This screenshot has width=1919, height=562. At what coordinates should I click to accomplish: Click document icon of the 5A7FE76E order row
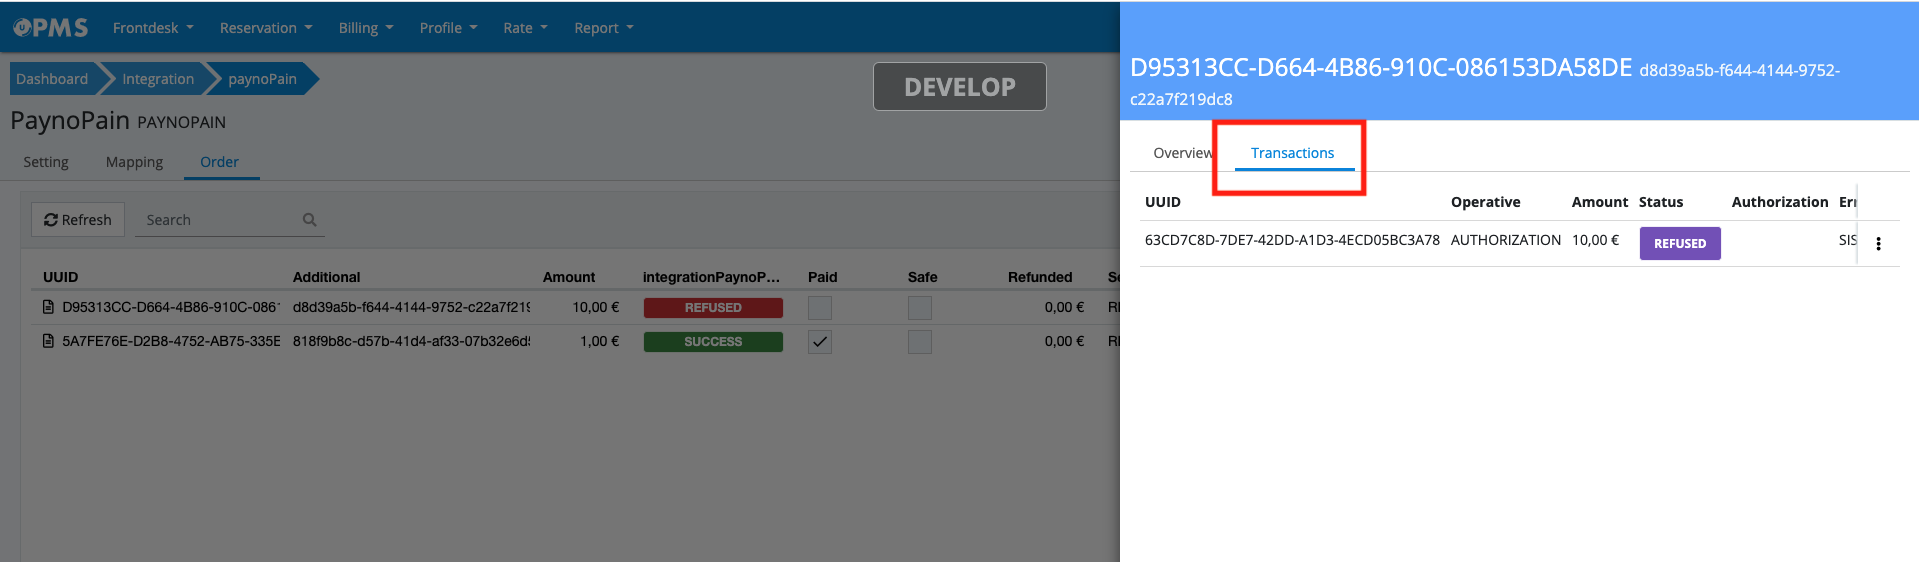coord(48,341)
